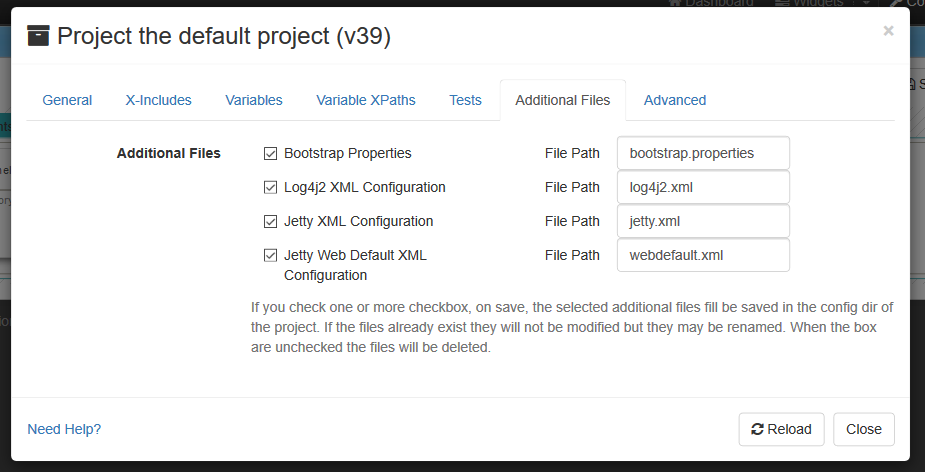This screenshot has height=472, width=925.
Task: Click the Close button in the footer
Action: click(x=863, y=429)
